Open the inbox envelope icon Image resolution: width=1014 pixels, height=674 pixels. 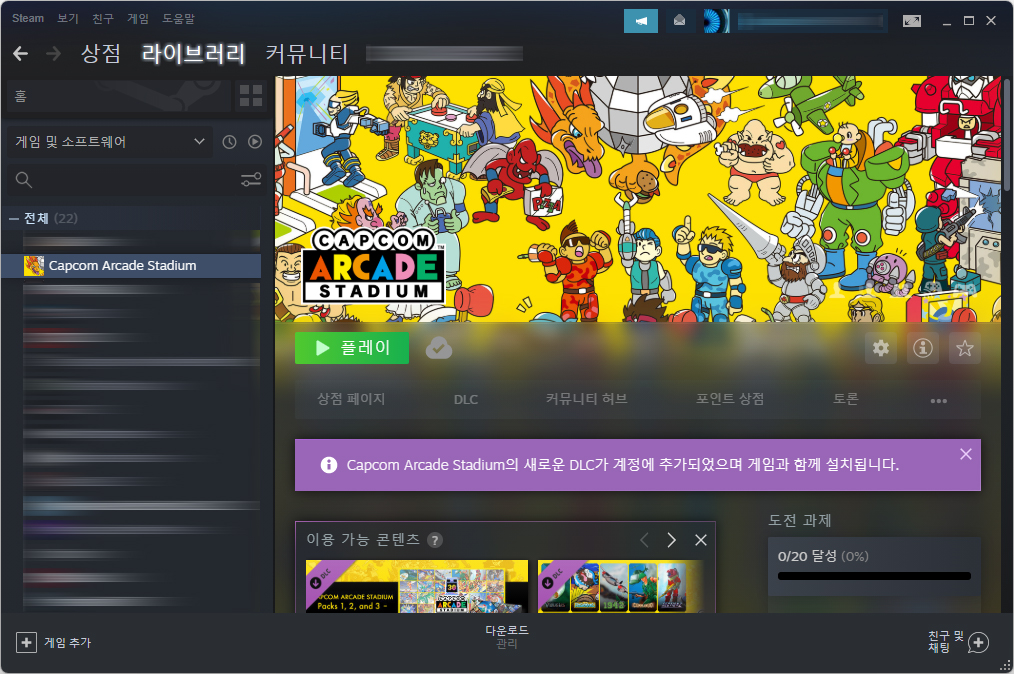(x=679, y=21)
